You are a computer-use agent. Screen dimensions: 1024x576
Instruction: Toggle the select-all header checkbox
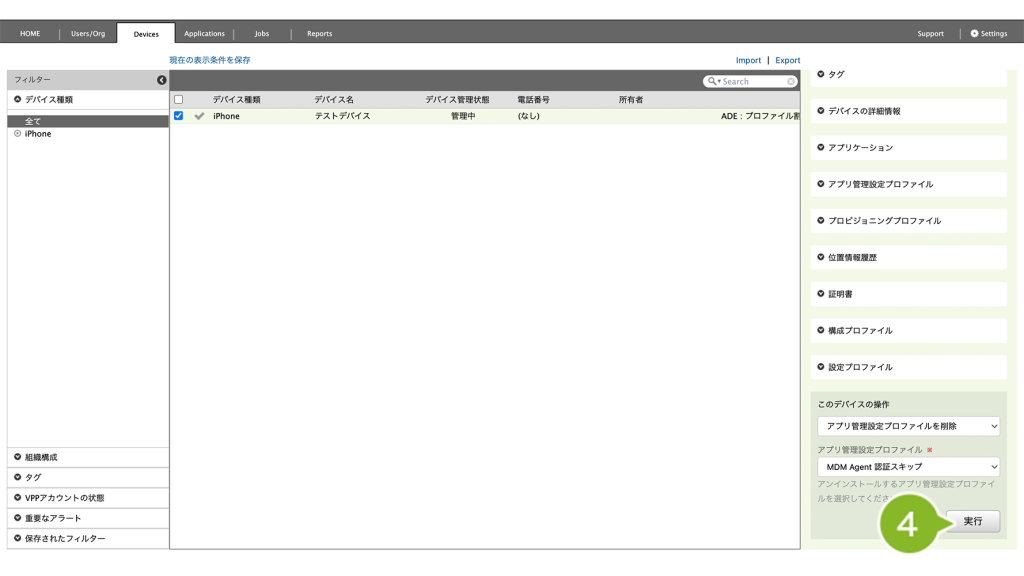coord(179,100)
